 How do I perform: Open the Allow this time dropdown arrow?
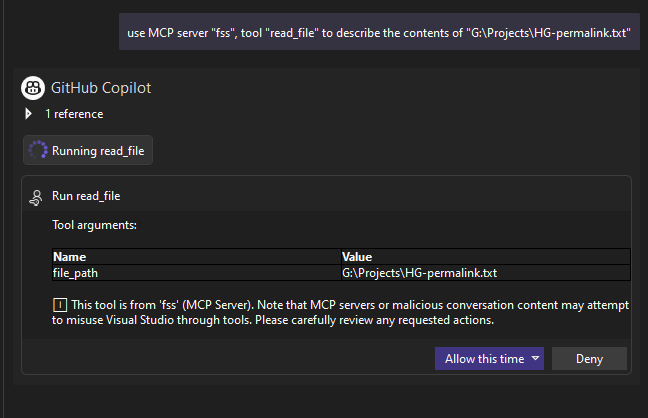(536, 358)
